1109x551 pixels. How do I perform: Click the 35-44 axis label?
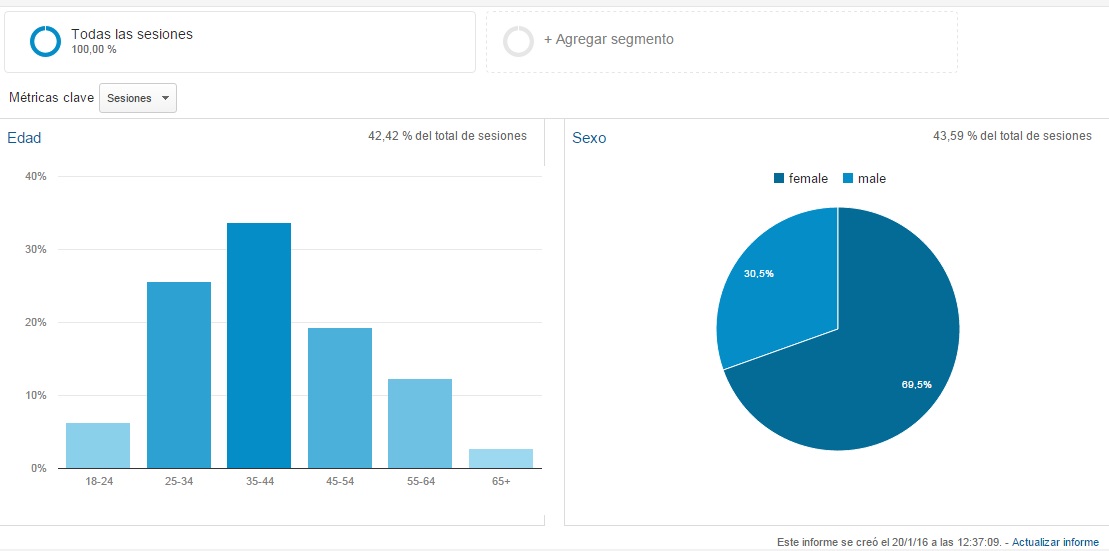259,481
